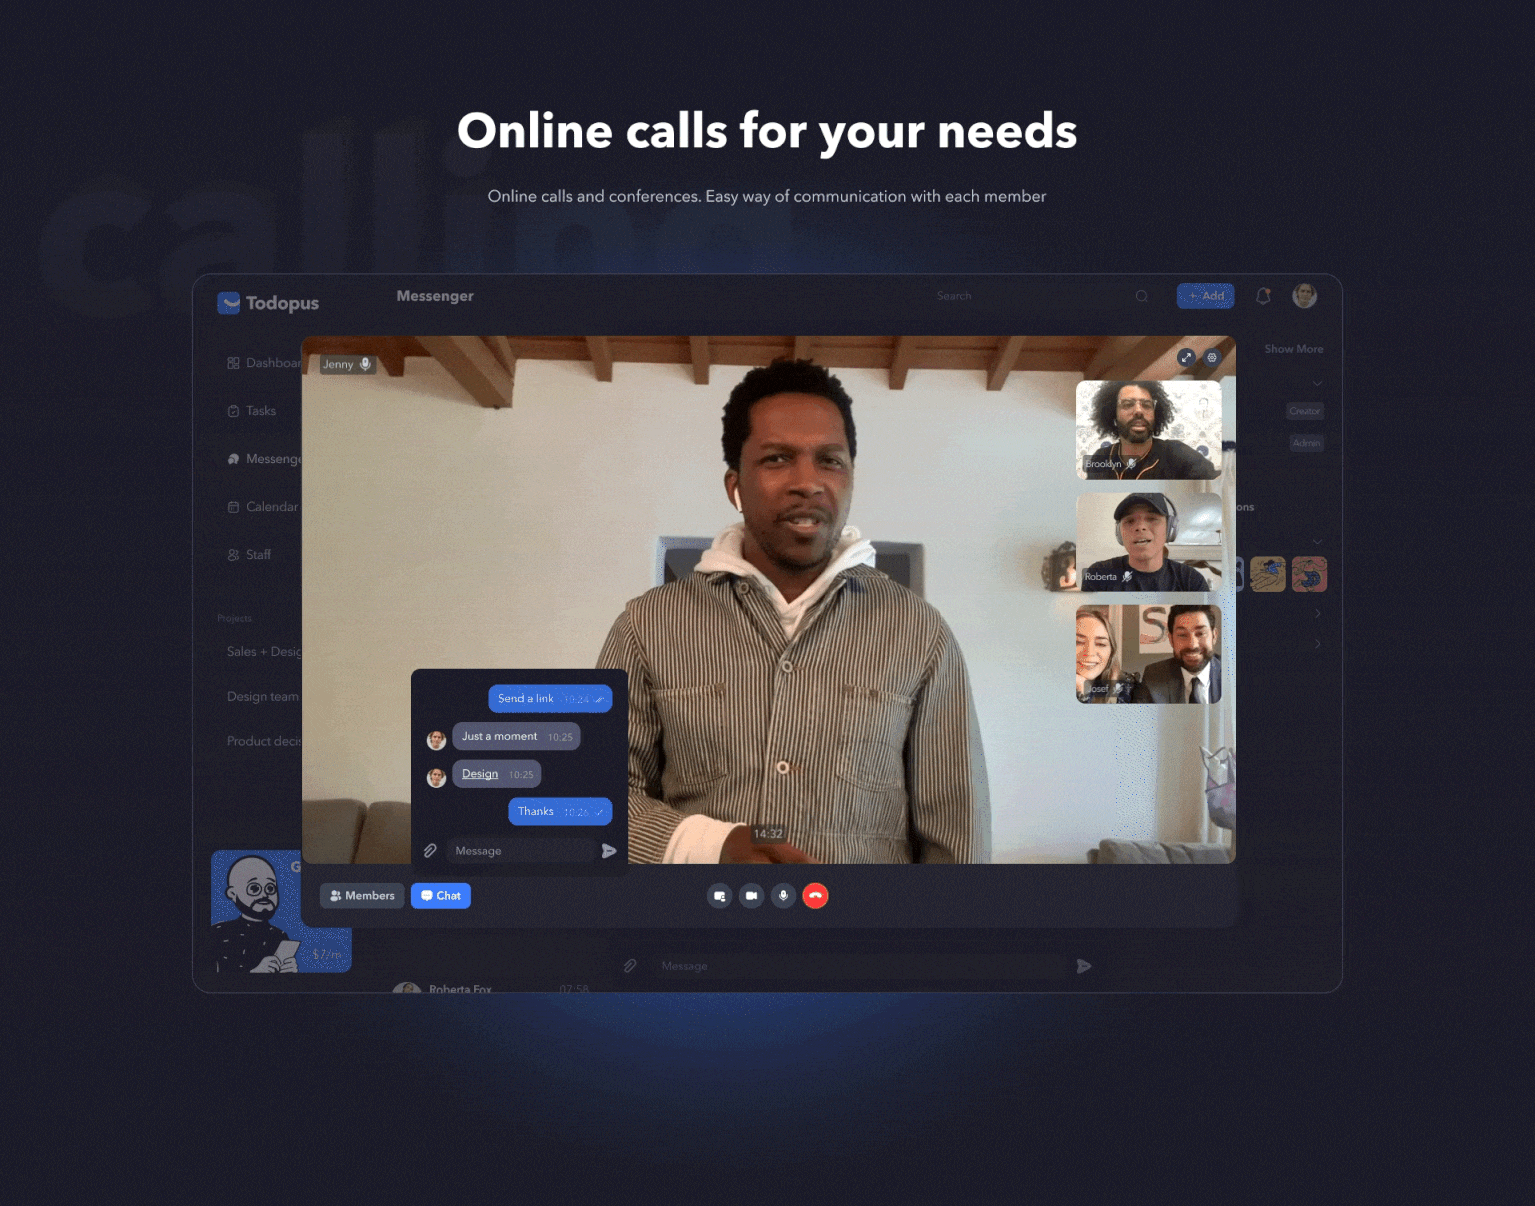Click the Send a link message bubble
This screenshot has width=1535, height=1206.
550,699
